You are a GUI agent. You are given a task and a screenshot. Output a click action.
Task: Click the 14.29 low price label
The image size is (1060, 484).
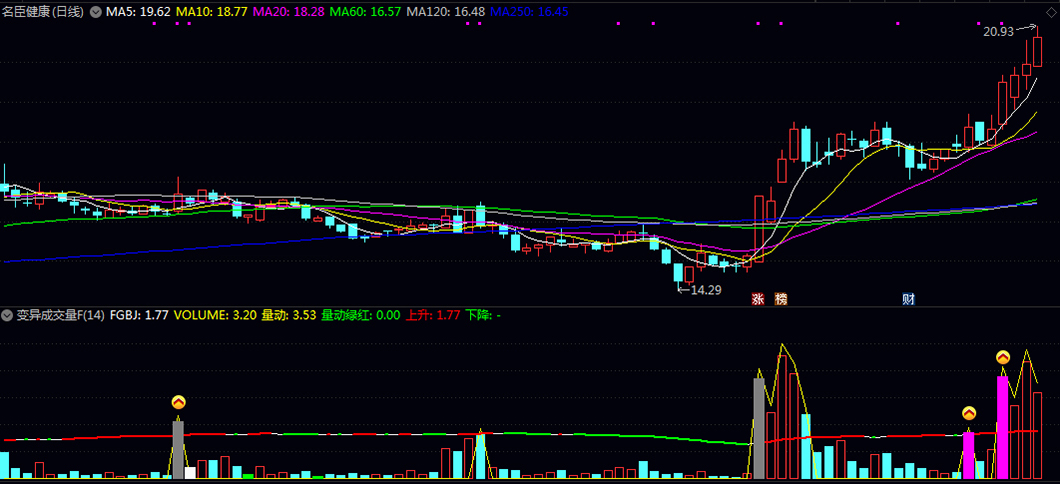point(706,290)
